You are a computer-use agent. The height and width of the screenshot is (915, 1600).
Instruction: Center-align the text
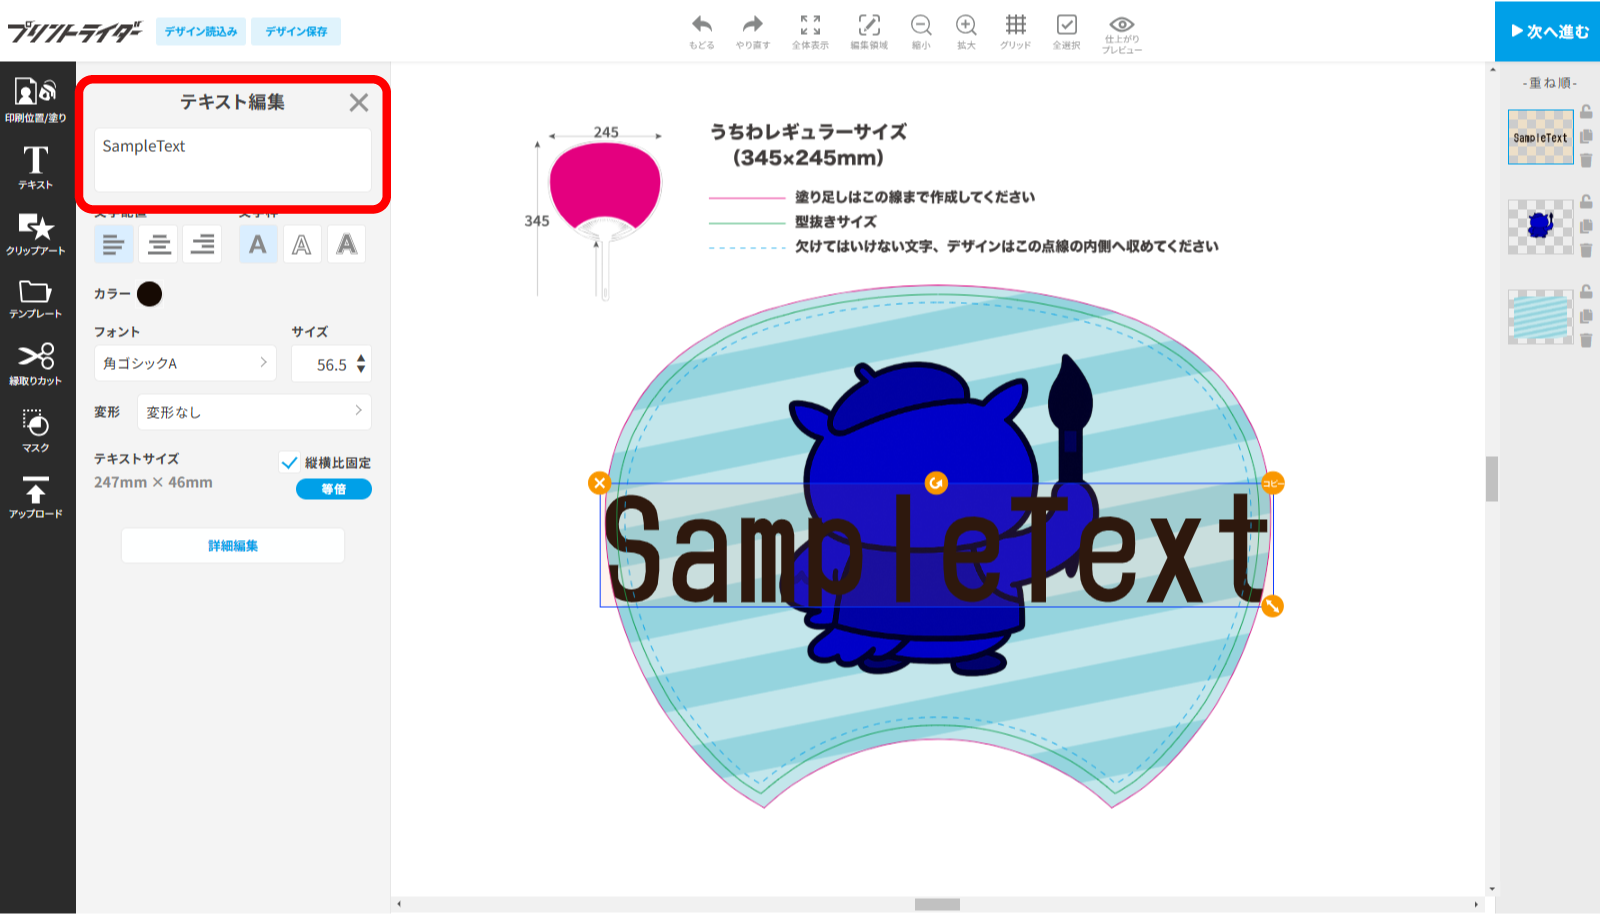point(159,244)
